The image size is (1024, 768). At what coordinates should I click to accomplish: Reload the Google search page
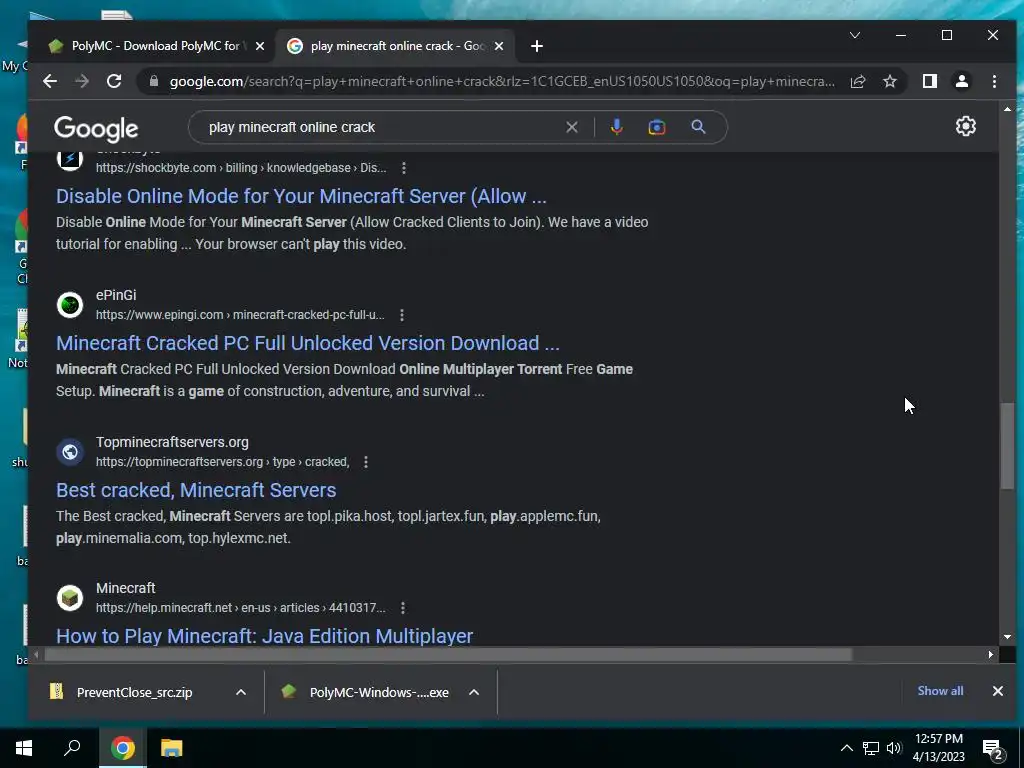click(x=114, y=81)
